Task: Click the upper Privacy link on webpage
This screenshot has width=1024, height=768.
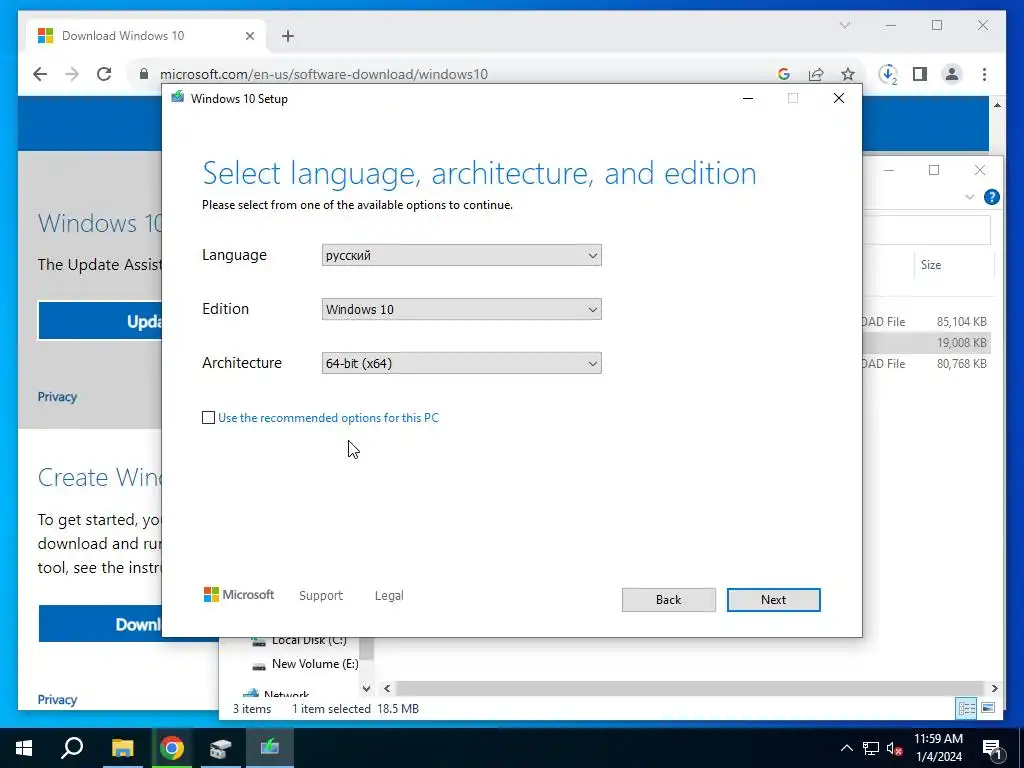Action: 57,396
